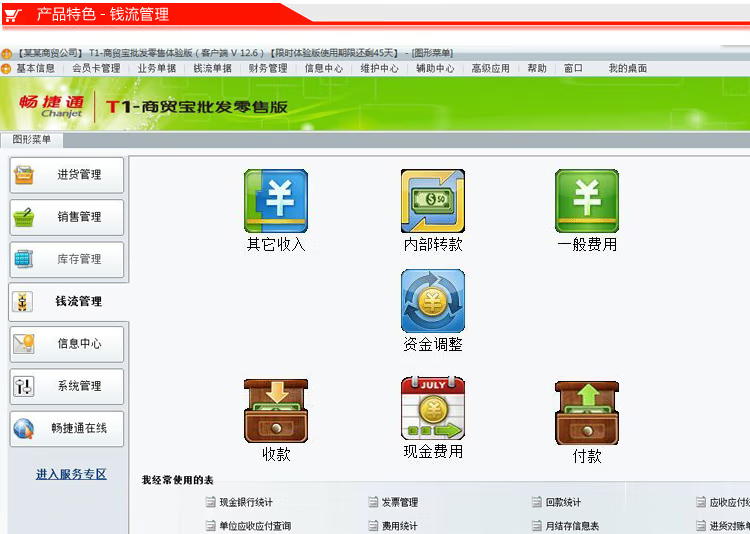
Task: Open the 钱流单据 menu
Action: (212, 68)
